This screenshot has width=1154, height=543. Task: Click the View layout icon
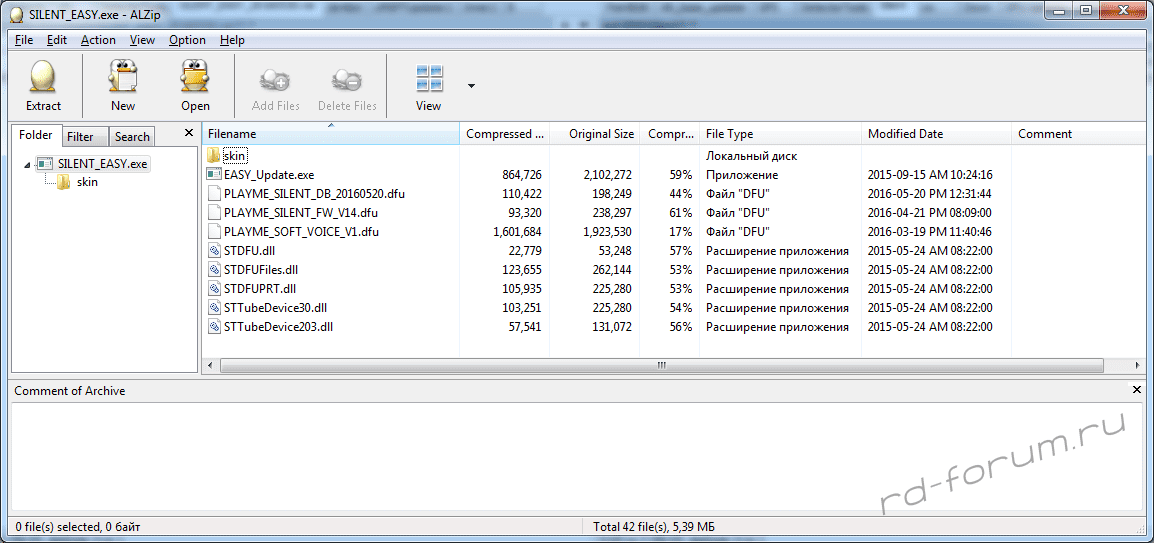(x=428, y=78)
